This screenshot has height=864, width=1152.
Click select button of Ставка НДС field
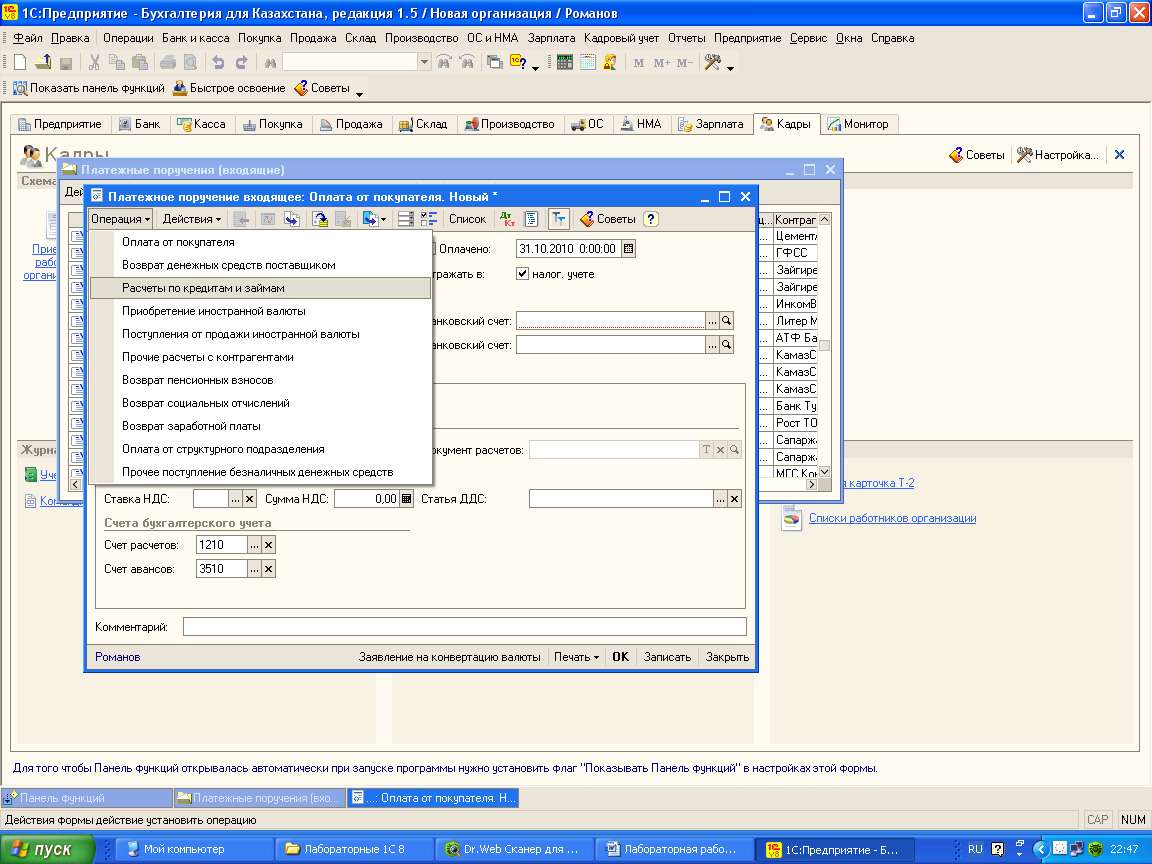tap(235, 499)
